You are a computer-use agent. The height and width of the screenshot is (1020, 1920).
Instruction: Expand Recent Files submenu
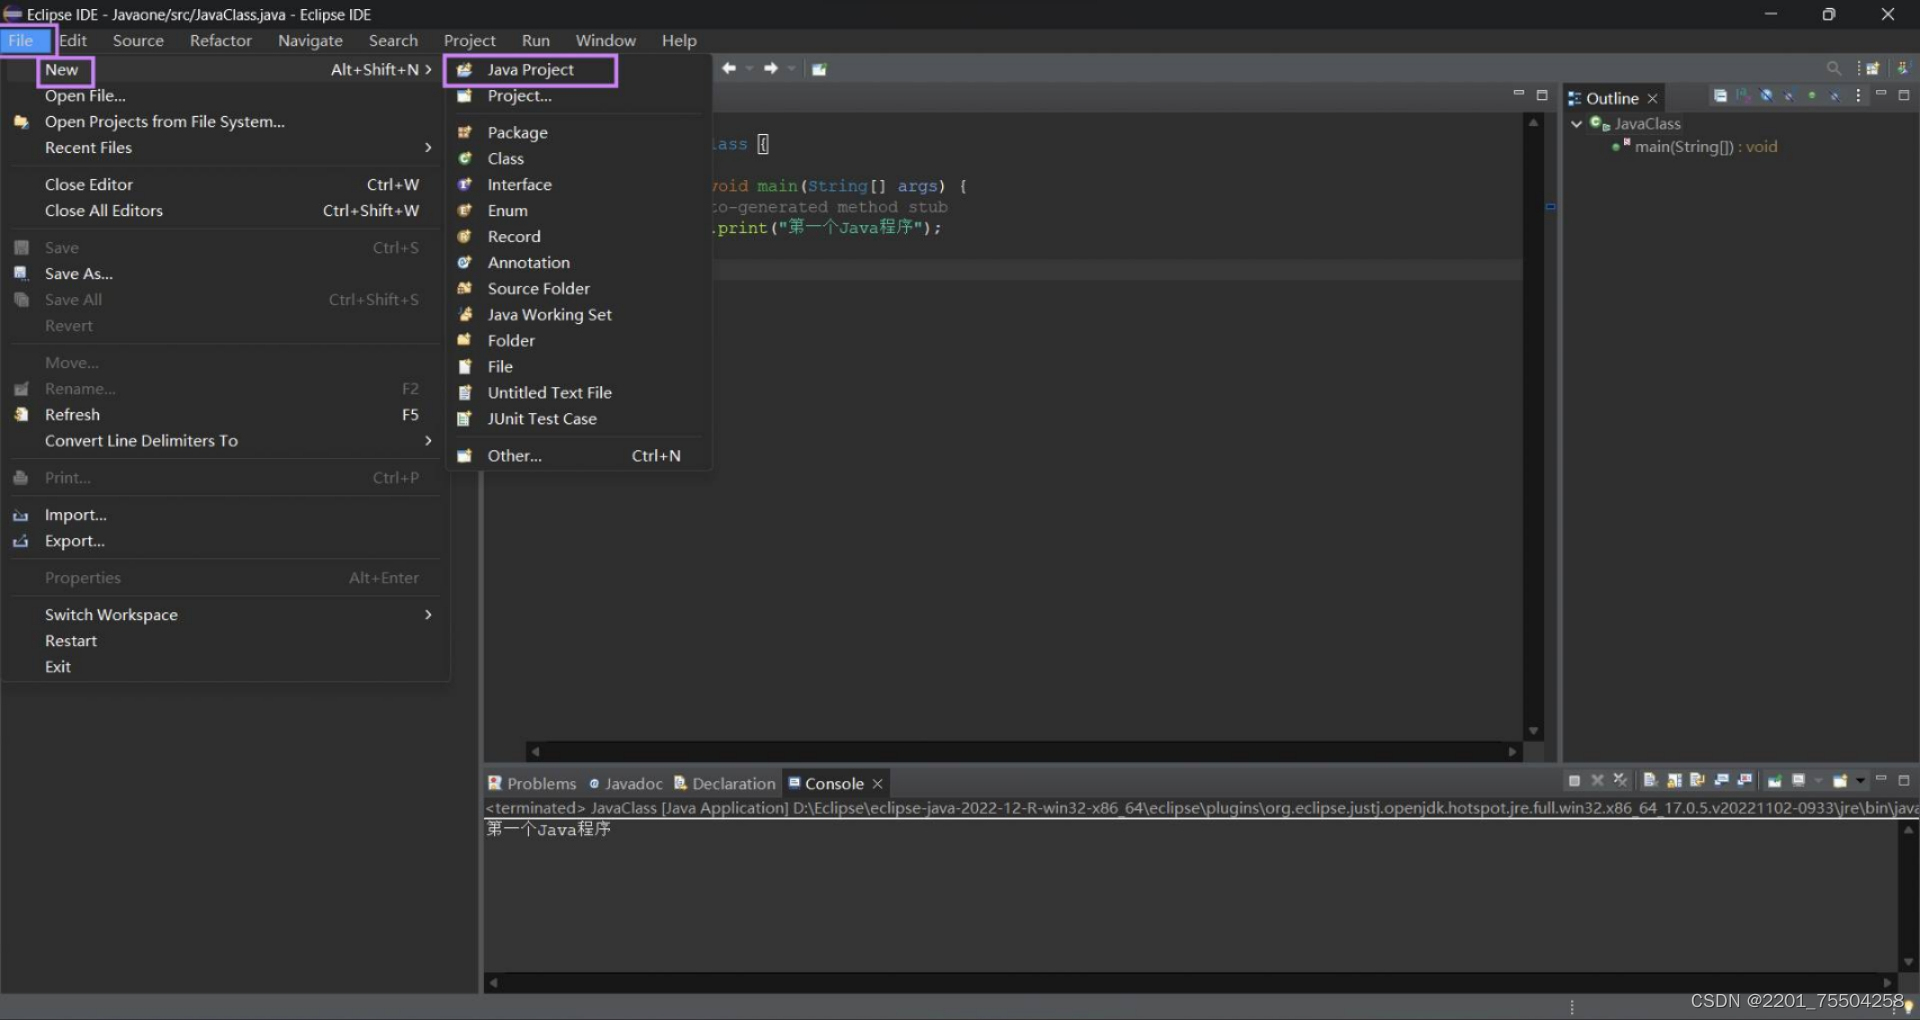click(225, 147)
